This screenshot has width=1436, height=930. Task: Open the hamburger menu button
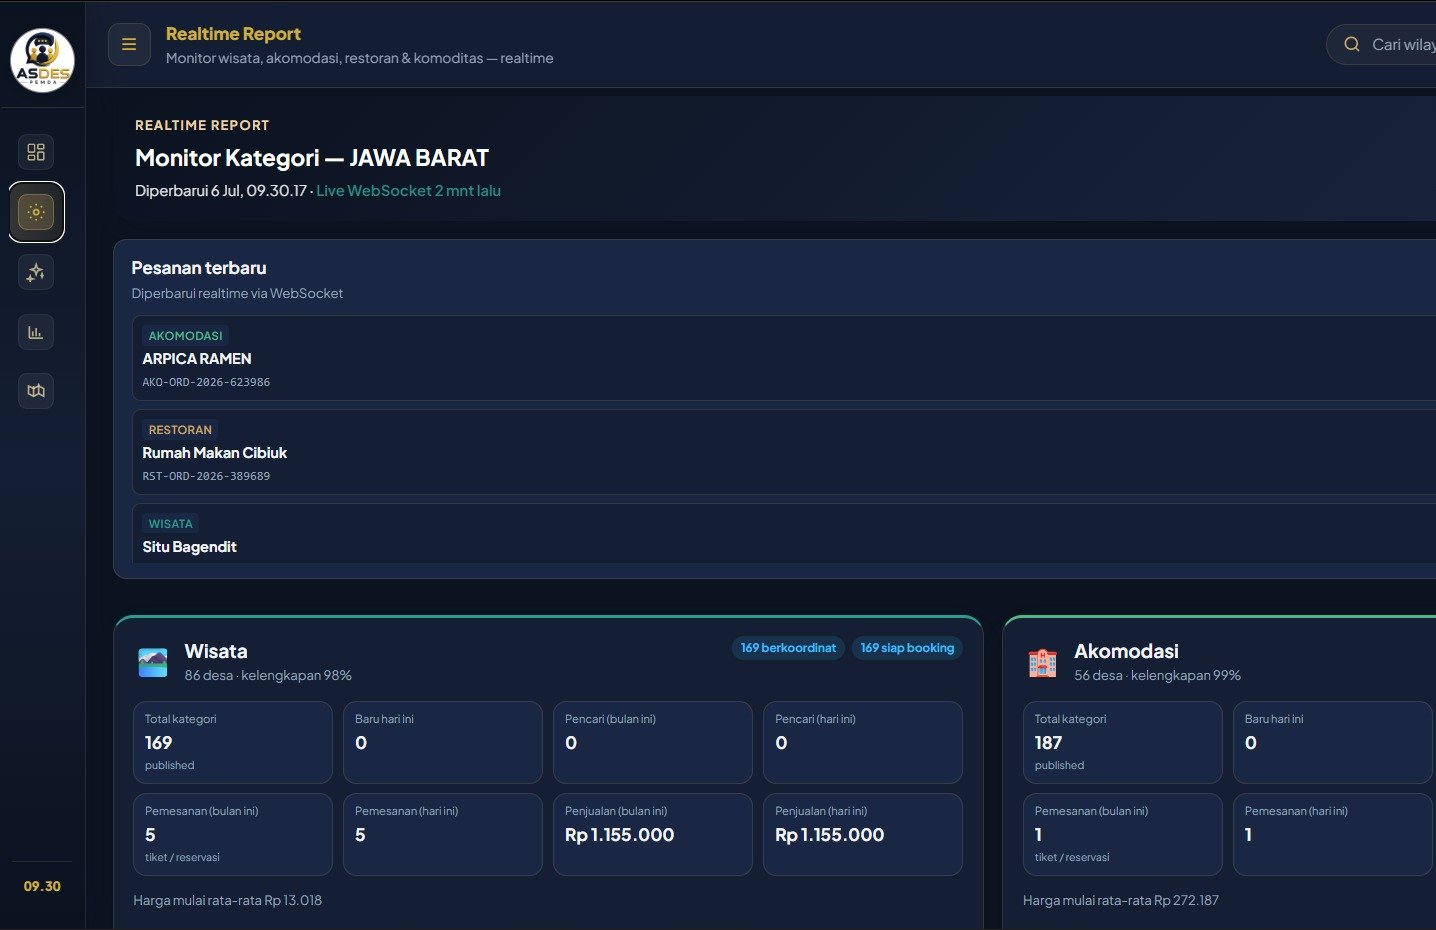point(129,44)
